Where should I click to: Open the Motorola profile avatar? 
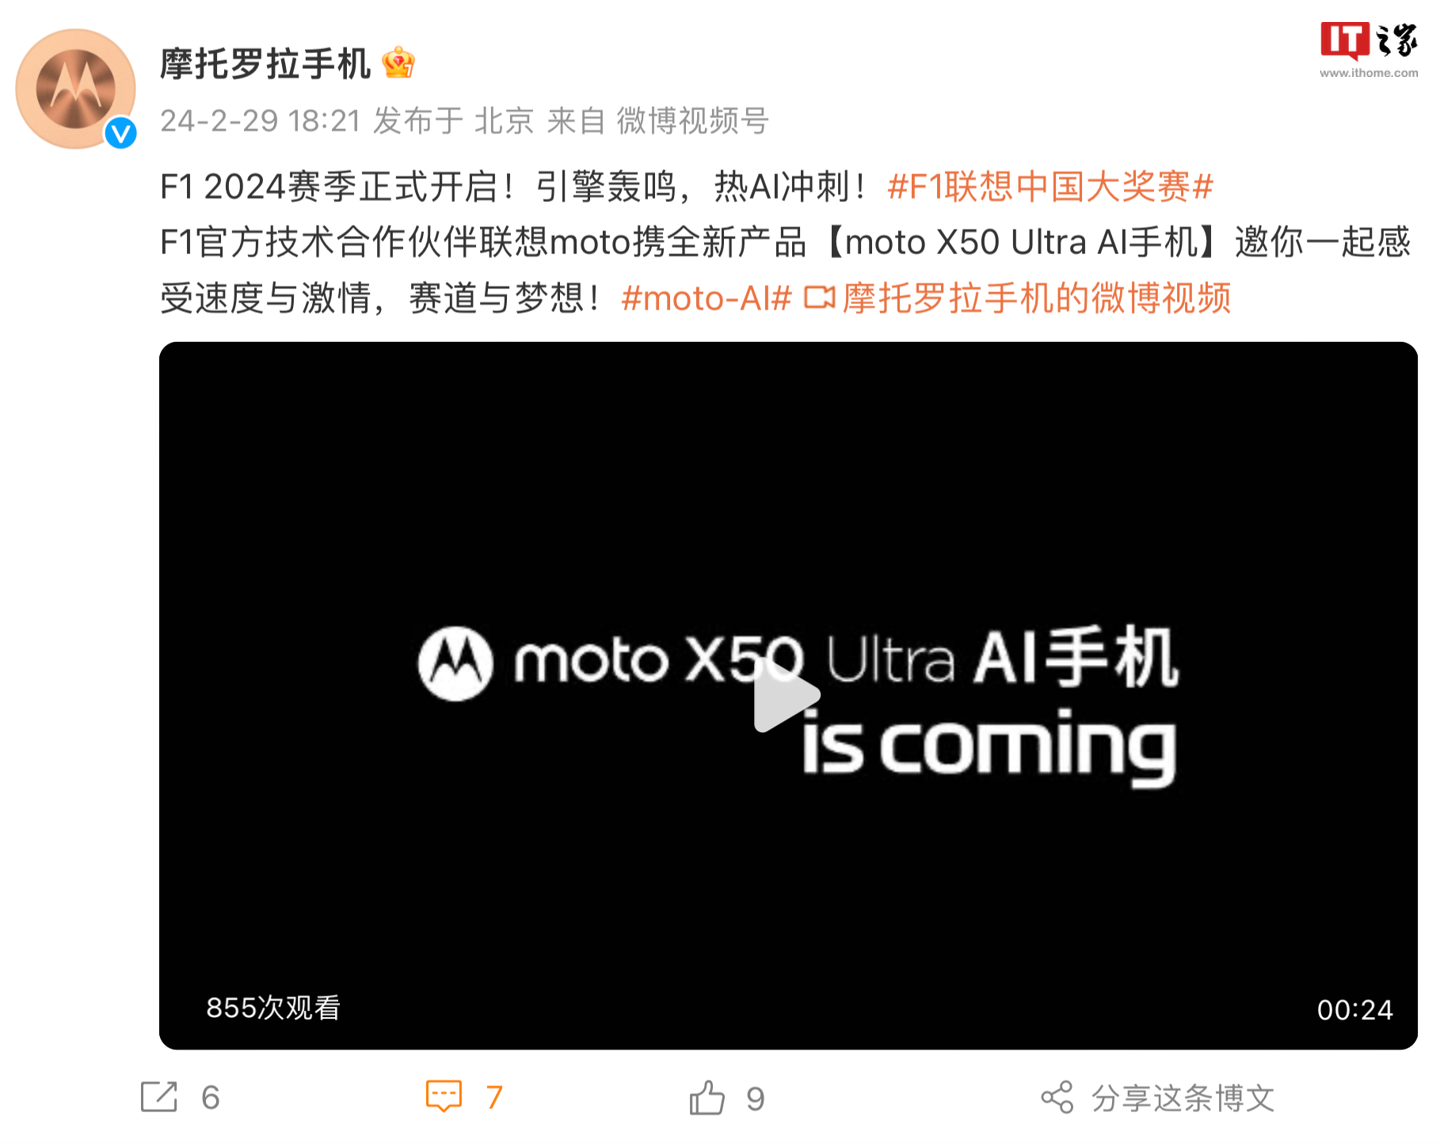pyautogui.click(x=76, y=89)
